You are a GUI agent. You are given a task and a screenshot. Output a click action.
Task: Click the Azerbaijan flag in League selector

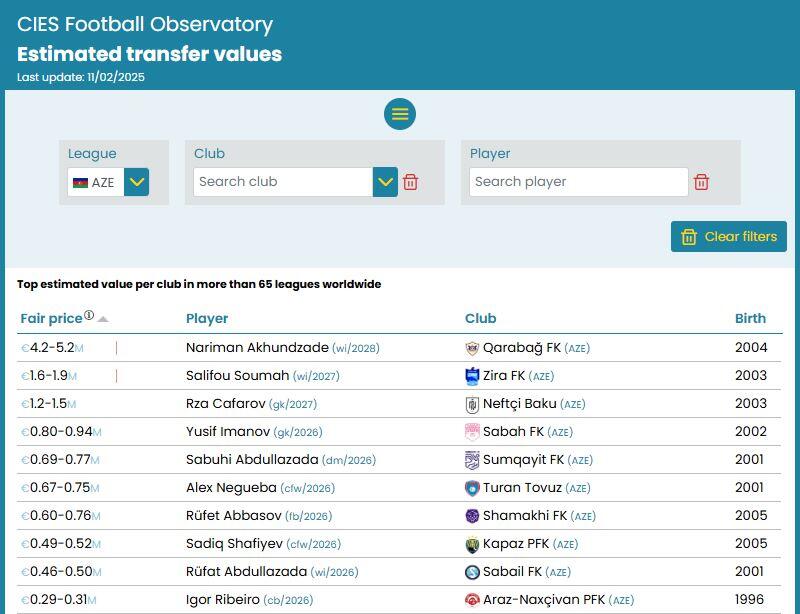click(80, 183)
